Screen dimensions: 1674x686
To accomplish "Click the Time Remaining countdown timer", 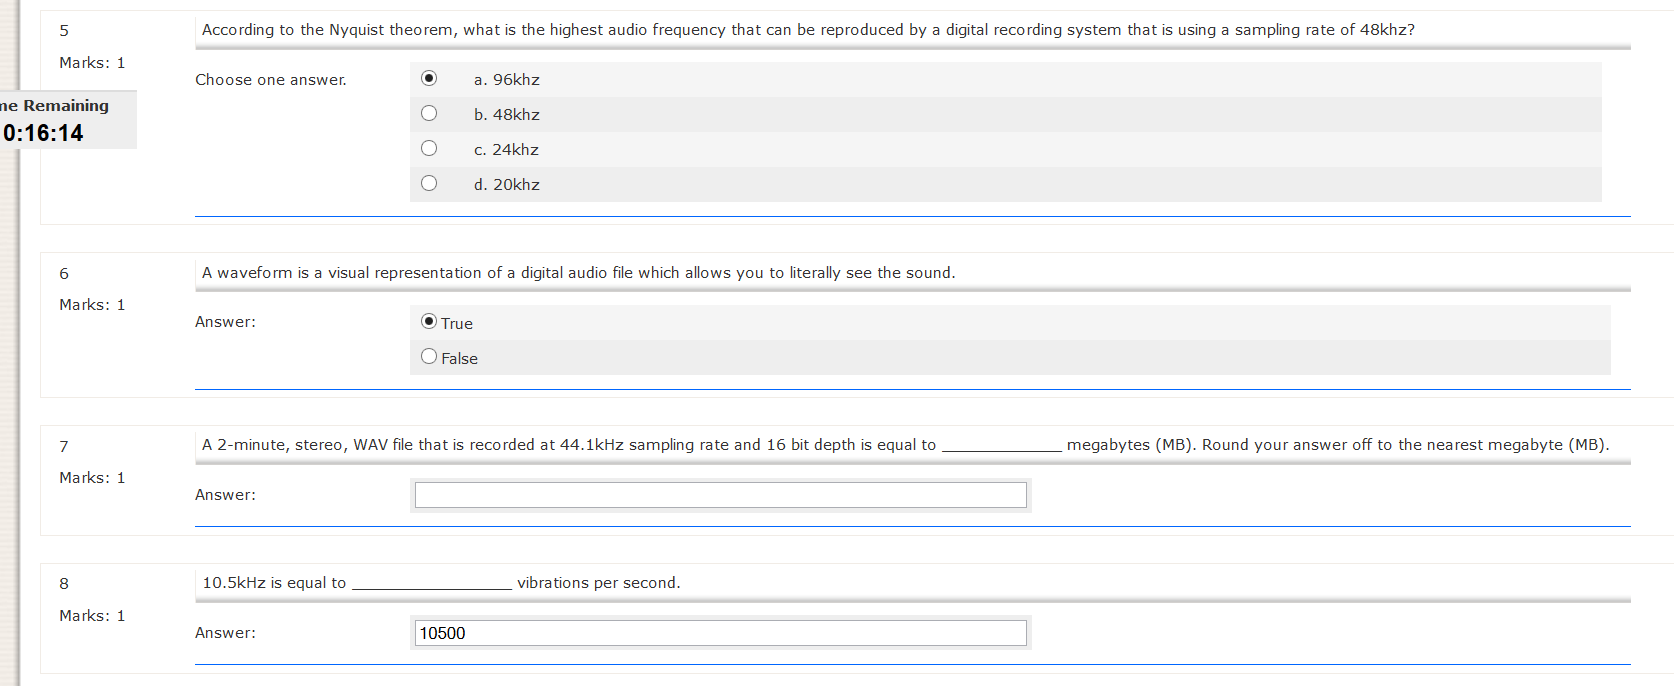I will (44, 133).
